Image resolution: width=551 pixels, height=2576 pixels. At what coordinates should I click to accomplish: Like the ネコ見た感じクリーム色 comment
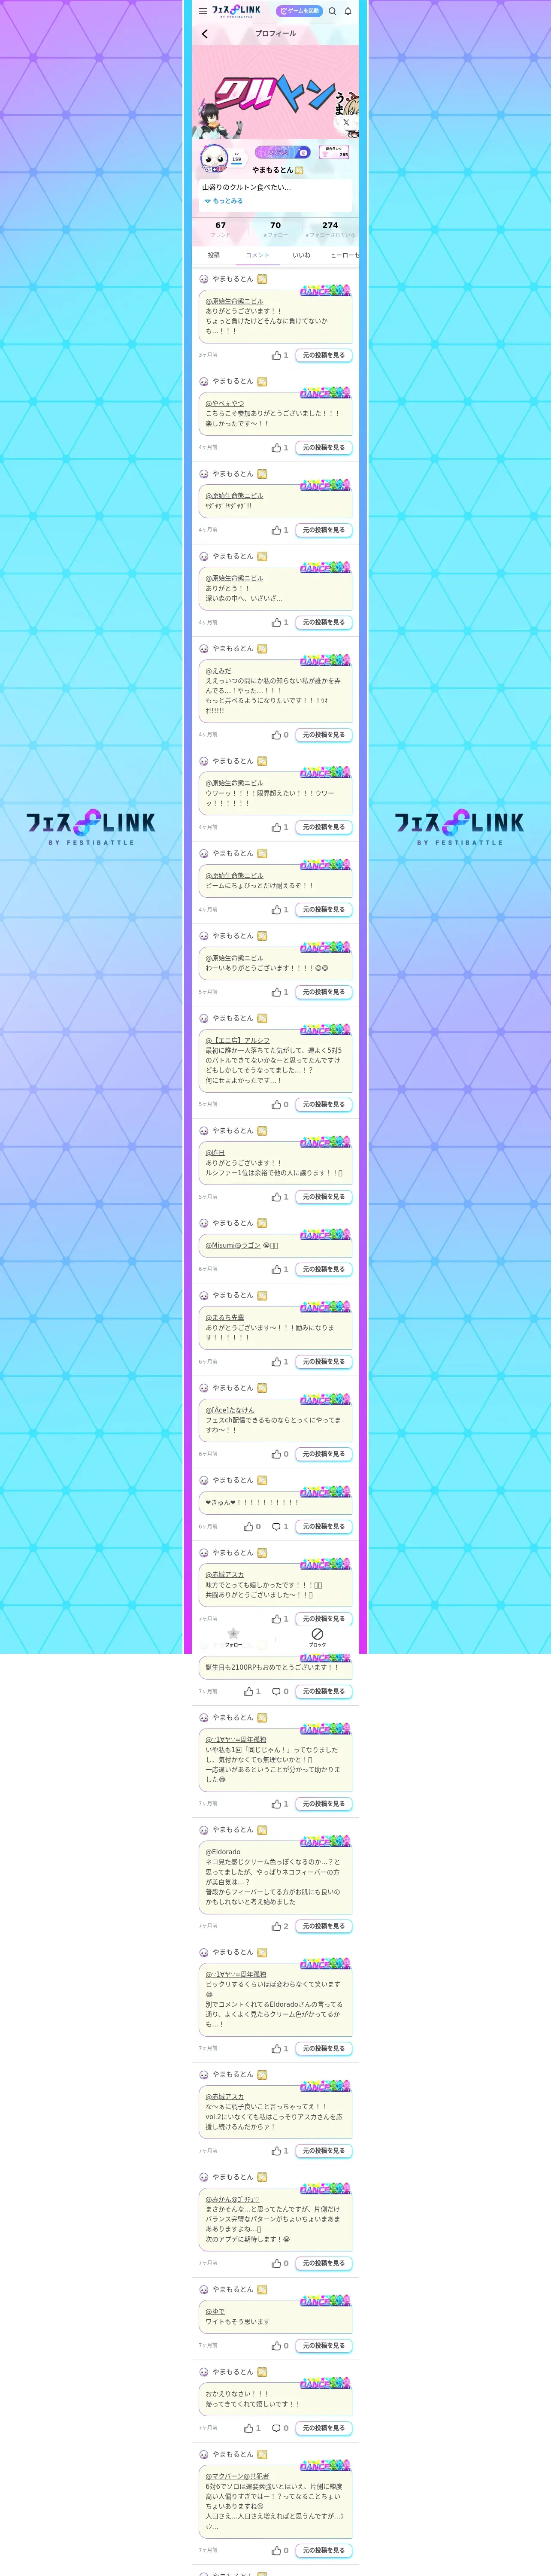point(276,1926)
